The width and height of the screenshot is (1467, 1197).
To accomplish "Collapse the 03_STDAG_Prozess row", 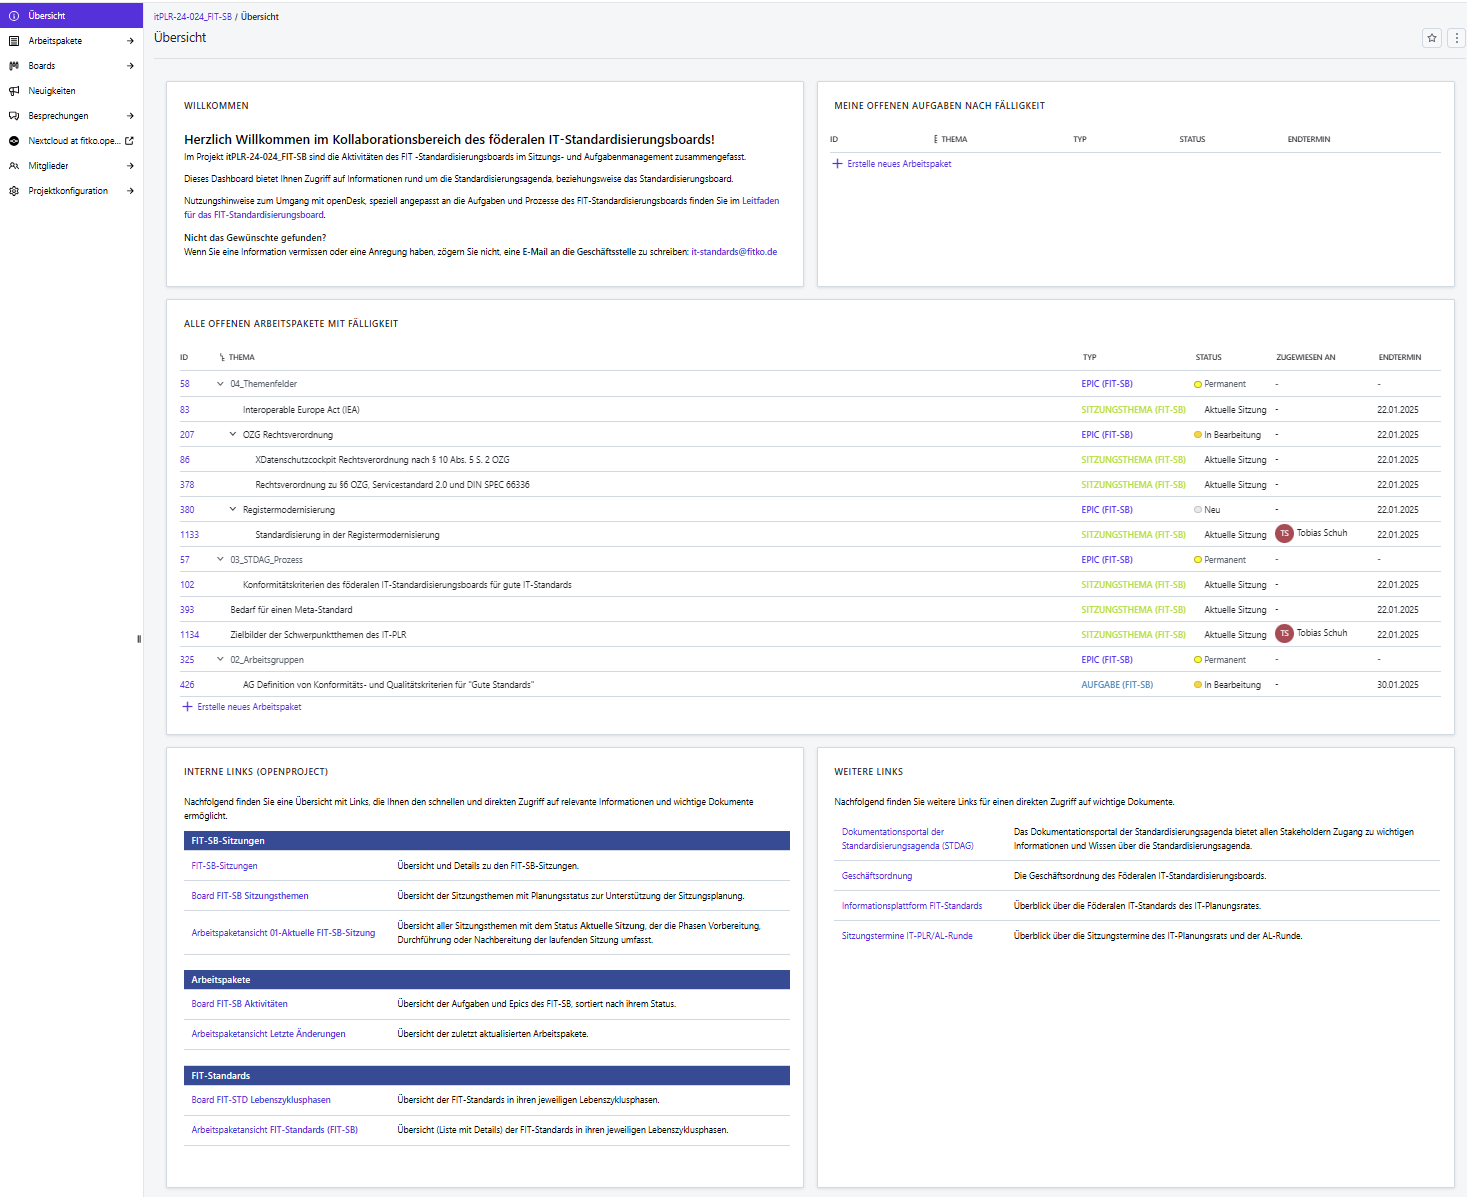I will (x=221, y=560).
